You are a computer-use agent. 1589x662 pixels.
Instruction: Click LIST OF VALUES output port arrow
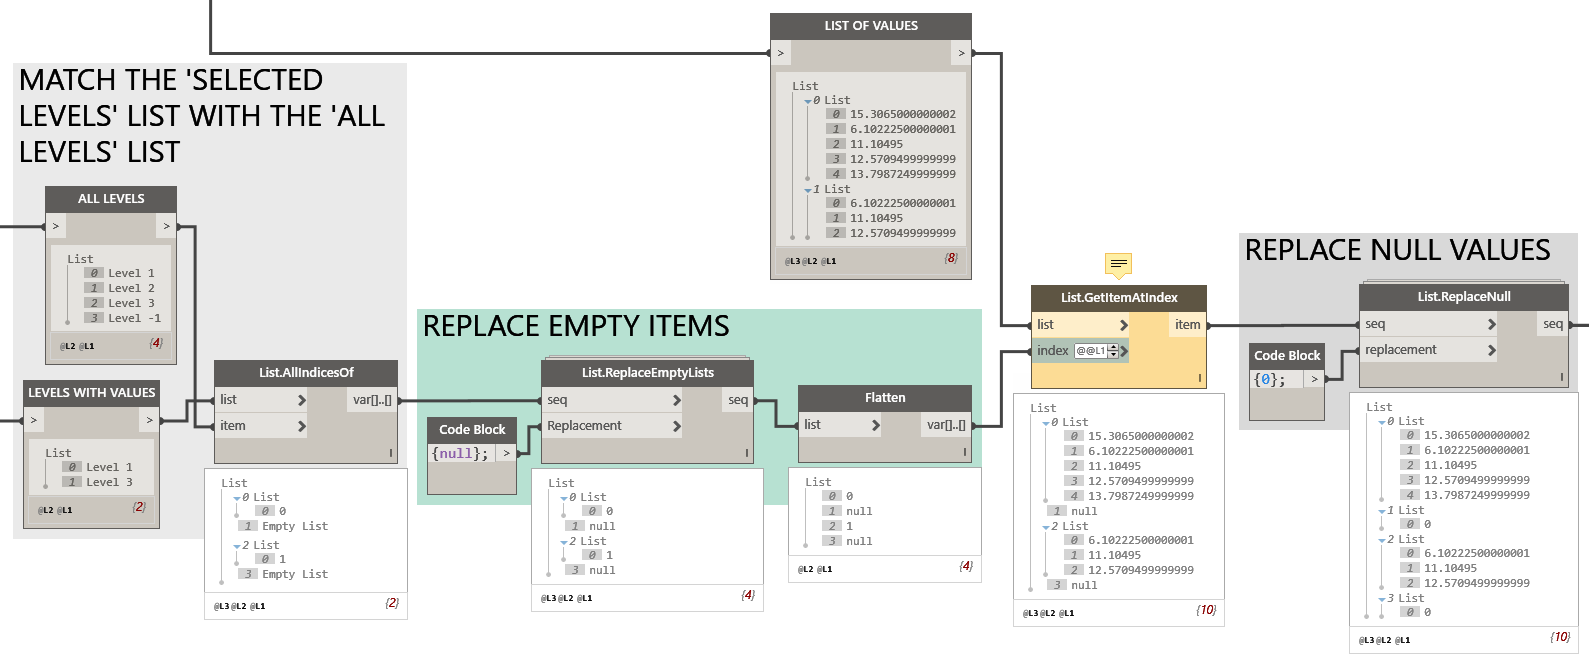click(961, 53)
